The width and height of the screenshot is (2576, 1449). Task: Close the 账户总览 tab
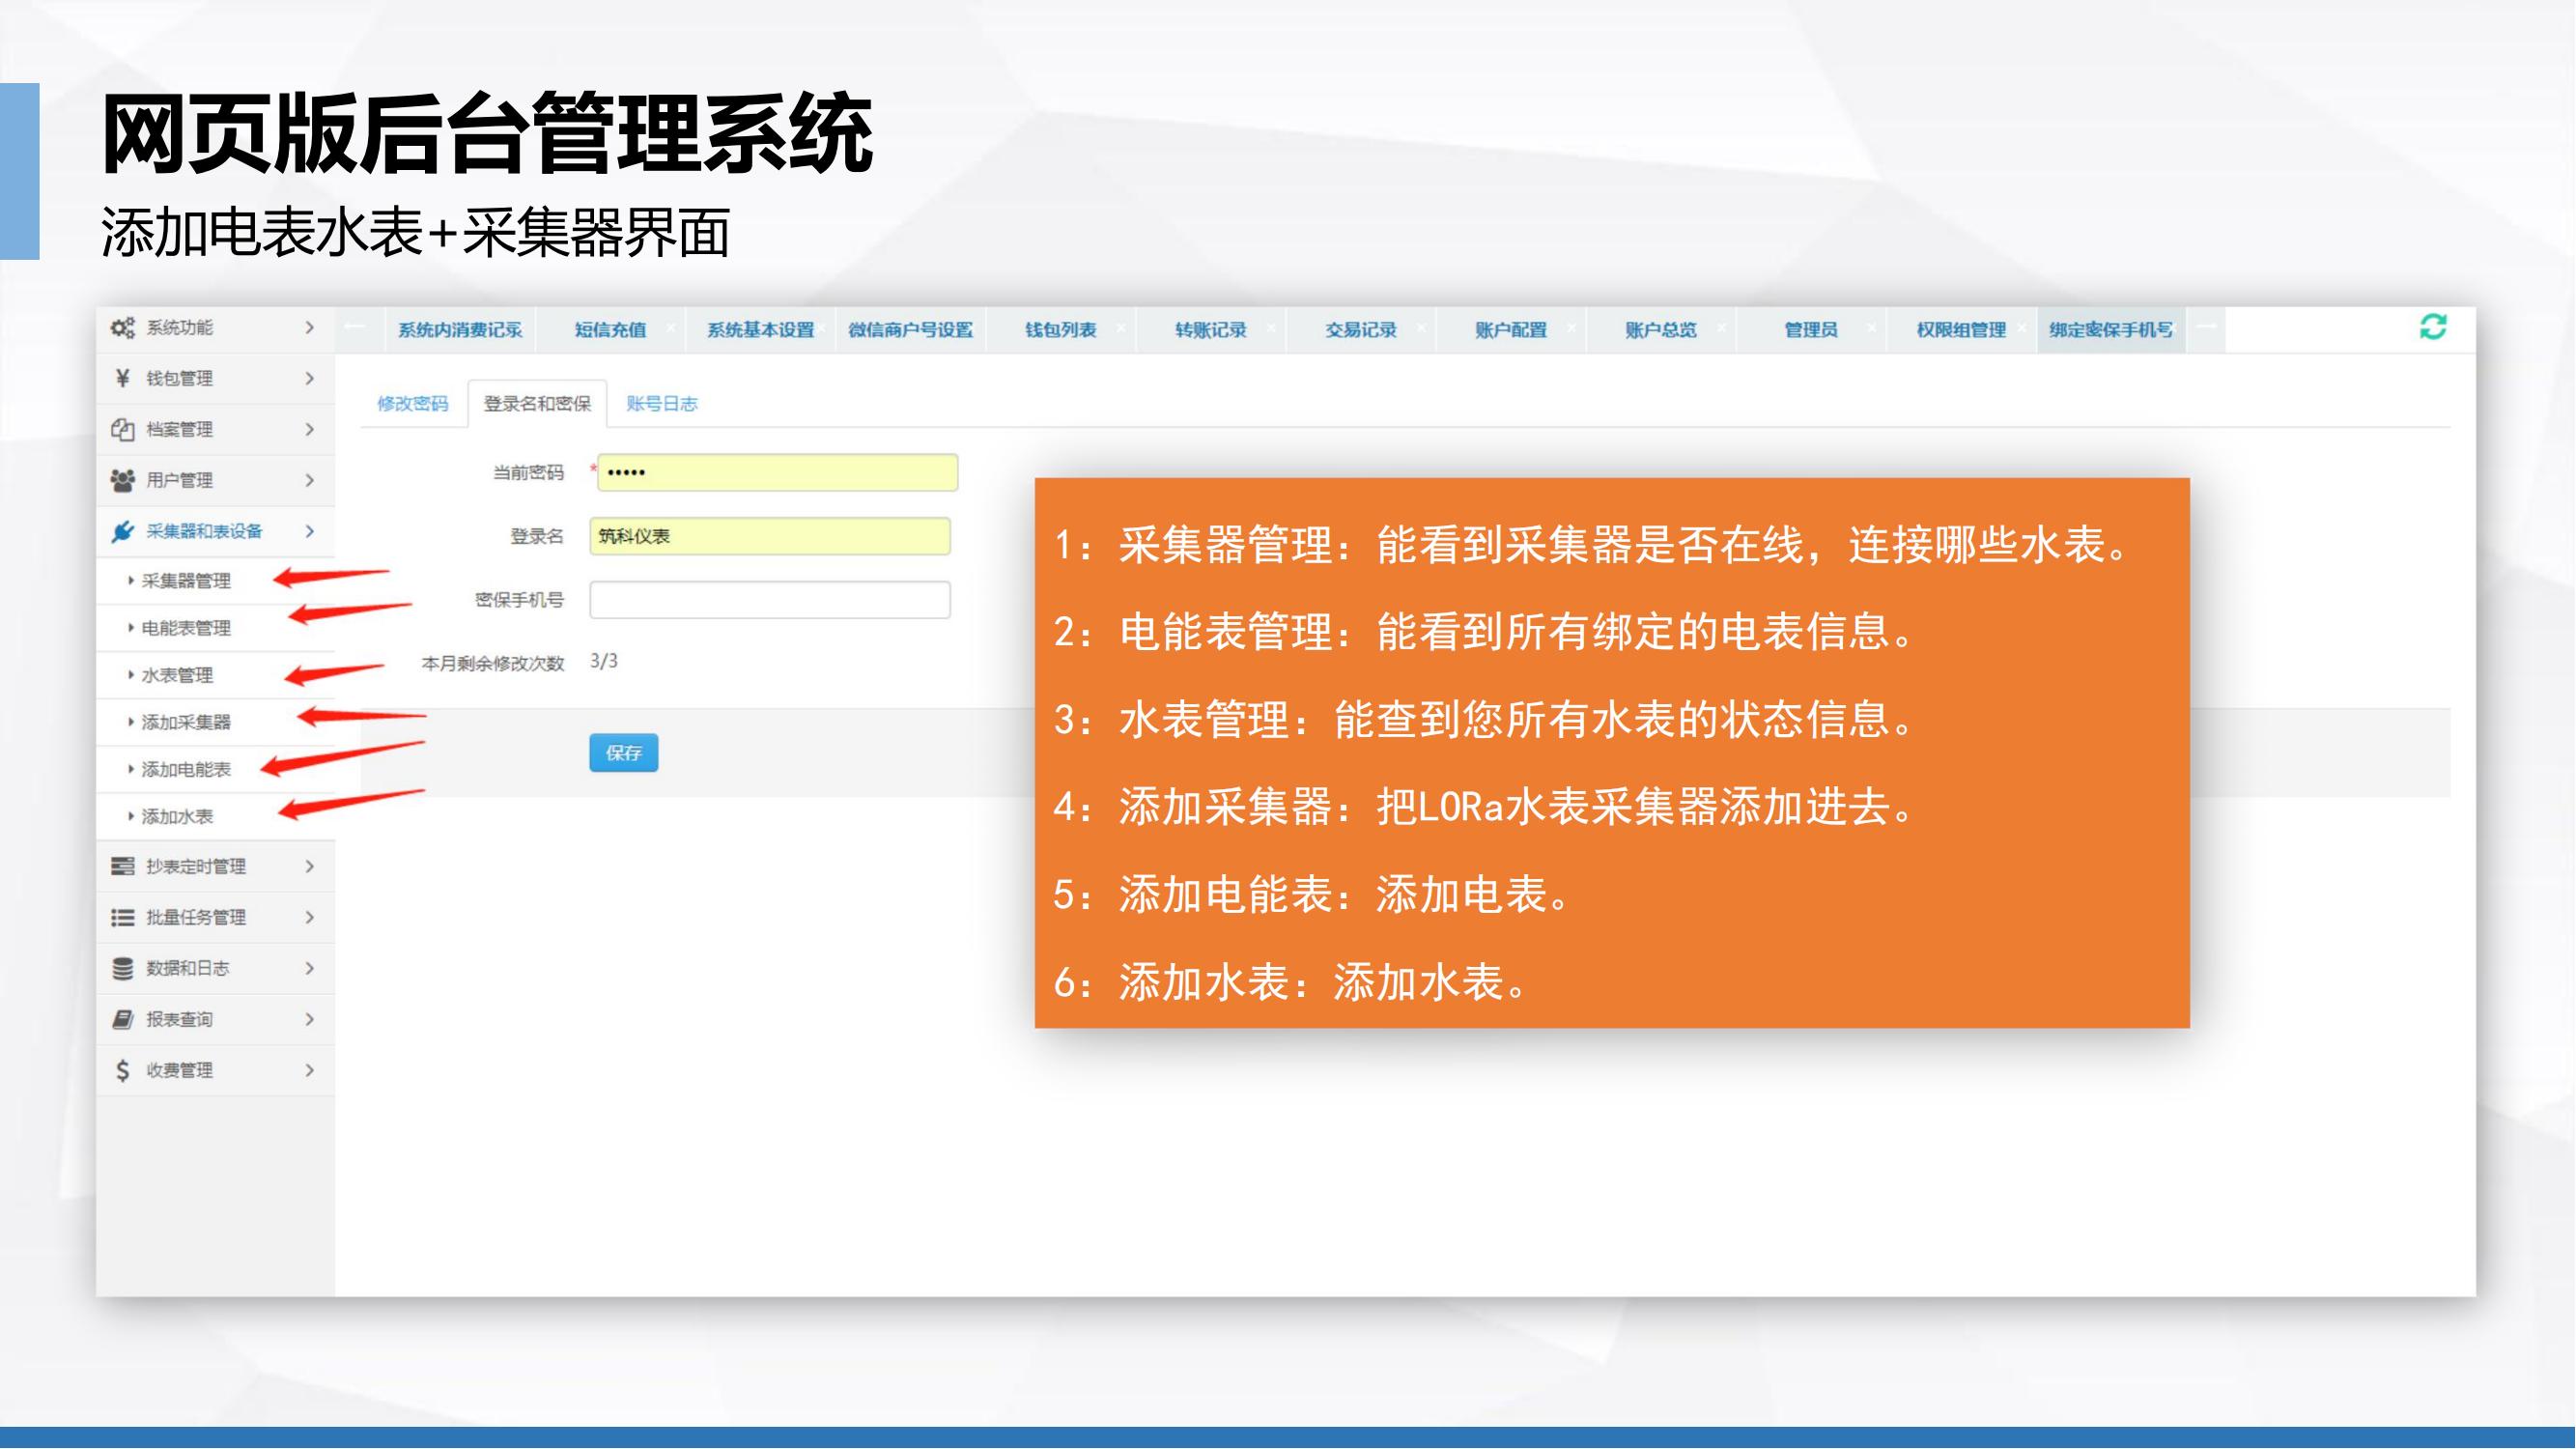(x=1721, y=327)
